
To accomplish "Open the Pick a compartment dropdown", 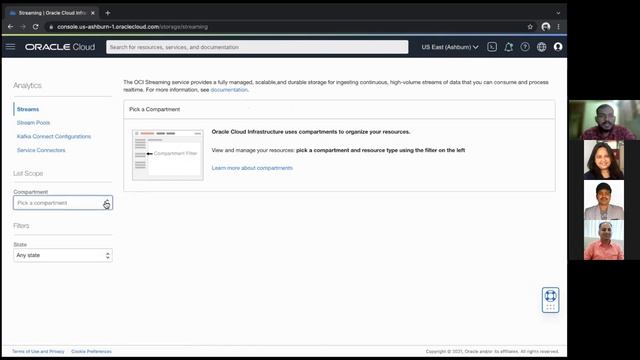I will tap(63, 203).
